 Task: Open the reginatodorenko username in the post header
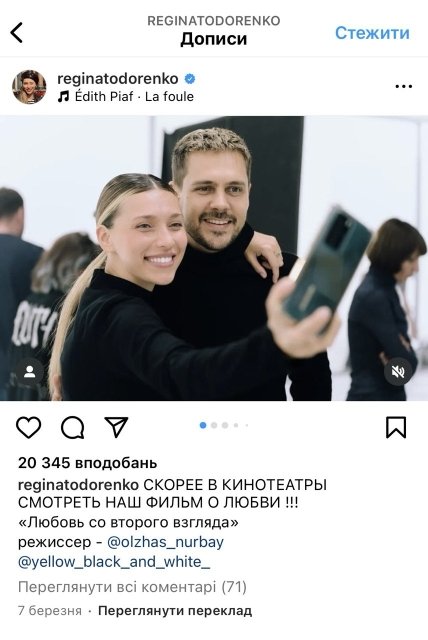click(x=118, y=78)
